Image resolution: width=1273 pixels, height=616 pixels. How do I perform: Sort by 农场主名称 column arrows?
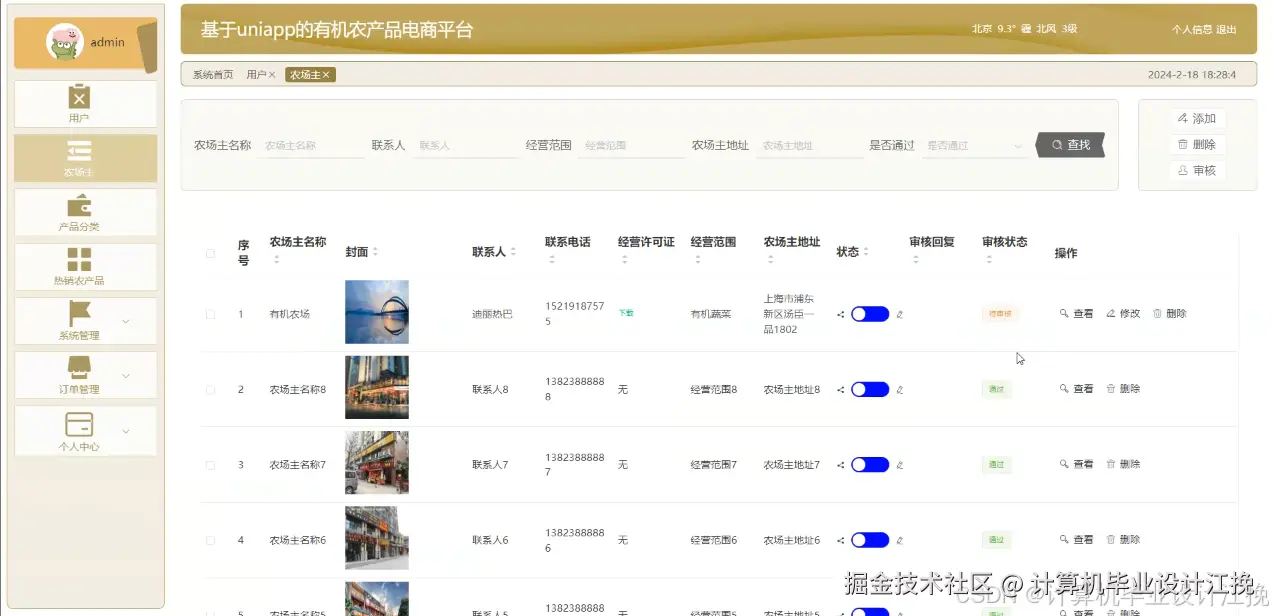[276, 260]
